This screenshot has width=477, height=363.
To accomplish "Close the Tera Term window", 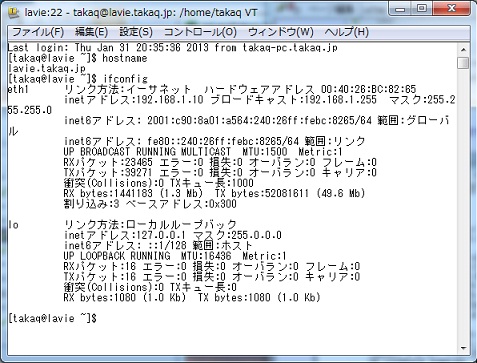I will (452, 9).
